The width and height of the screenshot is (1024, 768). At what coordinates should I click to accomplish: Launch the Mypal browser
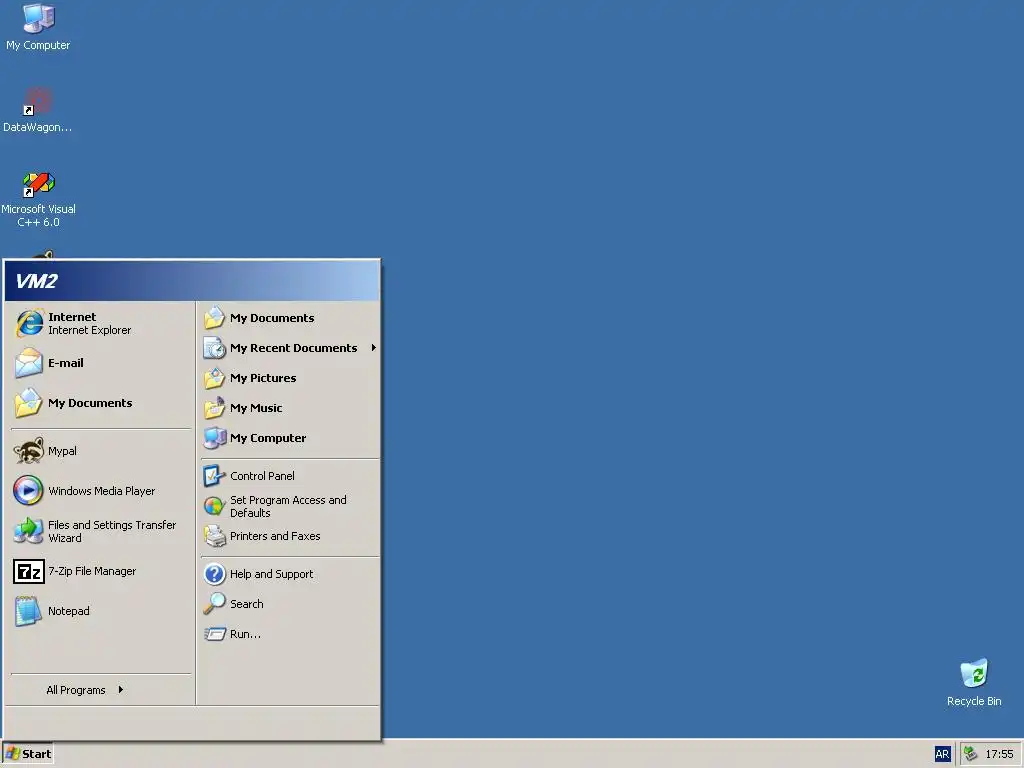[x=100, y=451]
